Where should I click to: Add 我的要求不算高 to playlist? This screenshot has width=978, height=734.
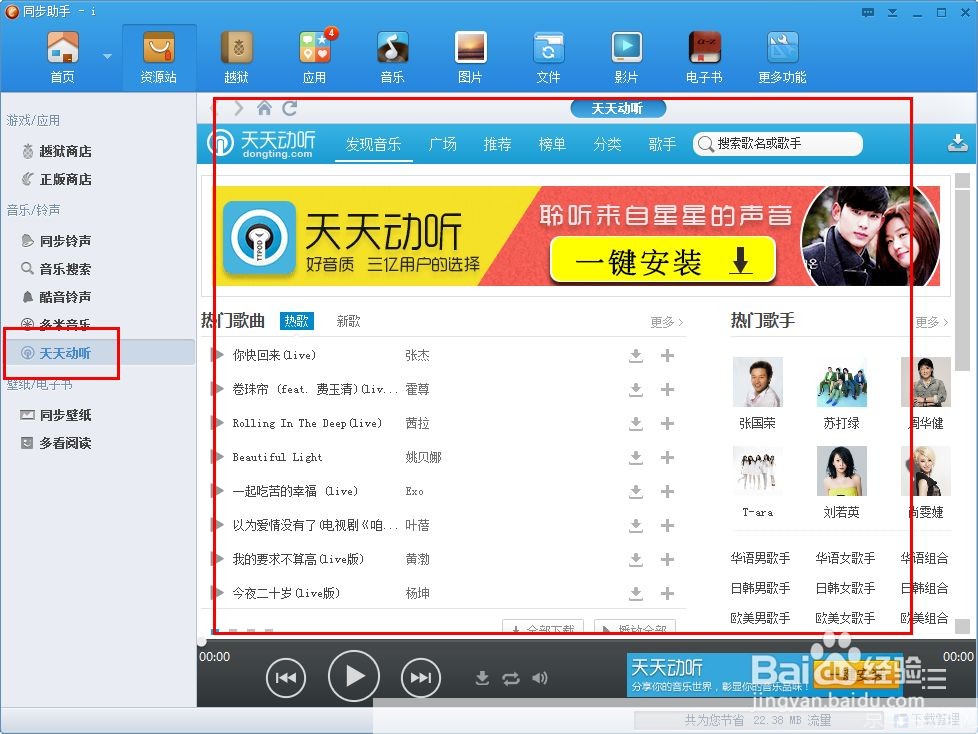(667, 559)
